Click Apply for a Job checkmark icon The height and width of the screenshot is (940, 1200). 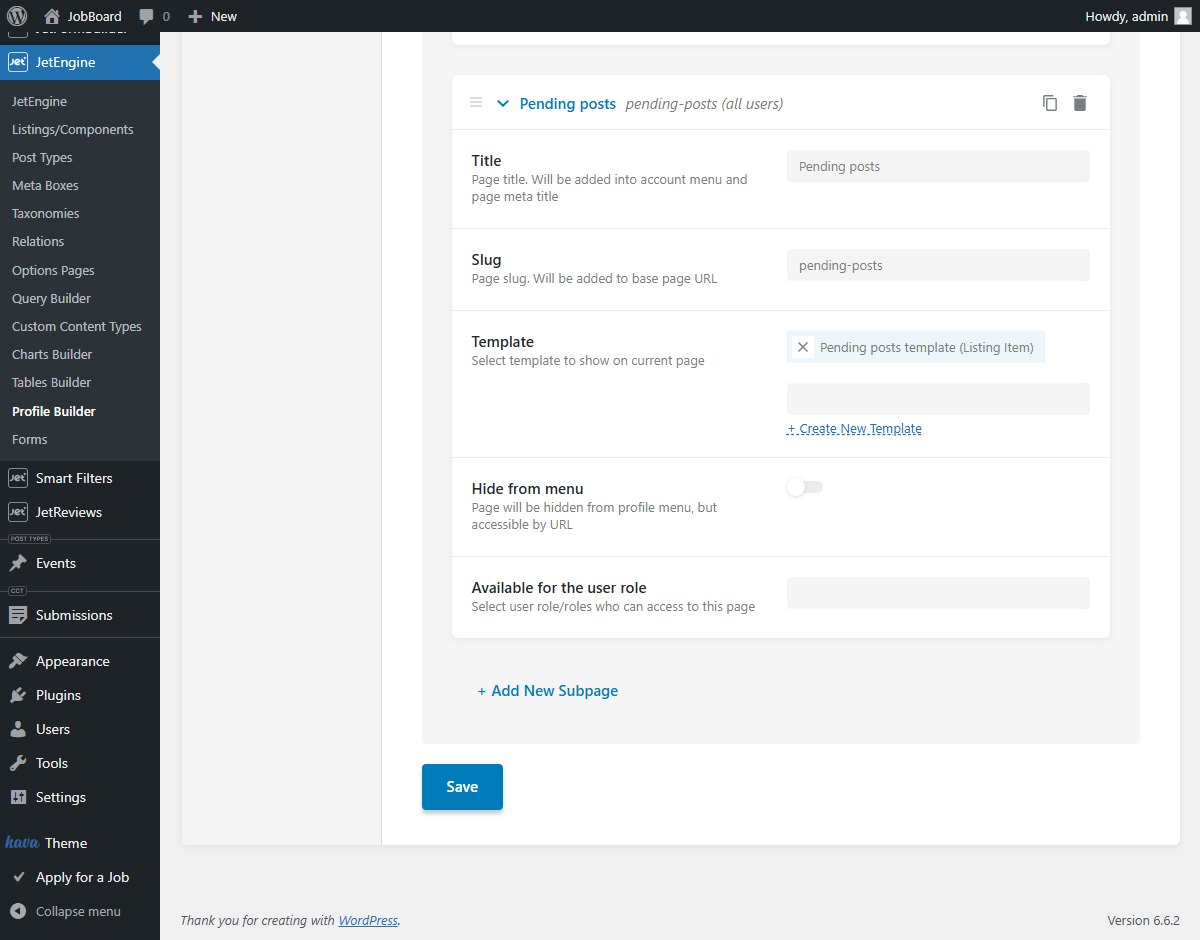pyautogui.click(x=18, y=877)
